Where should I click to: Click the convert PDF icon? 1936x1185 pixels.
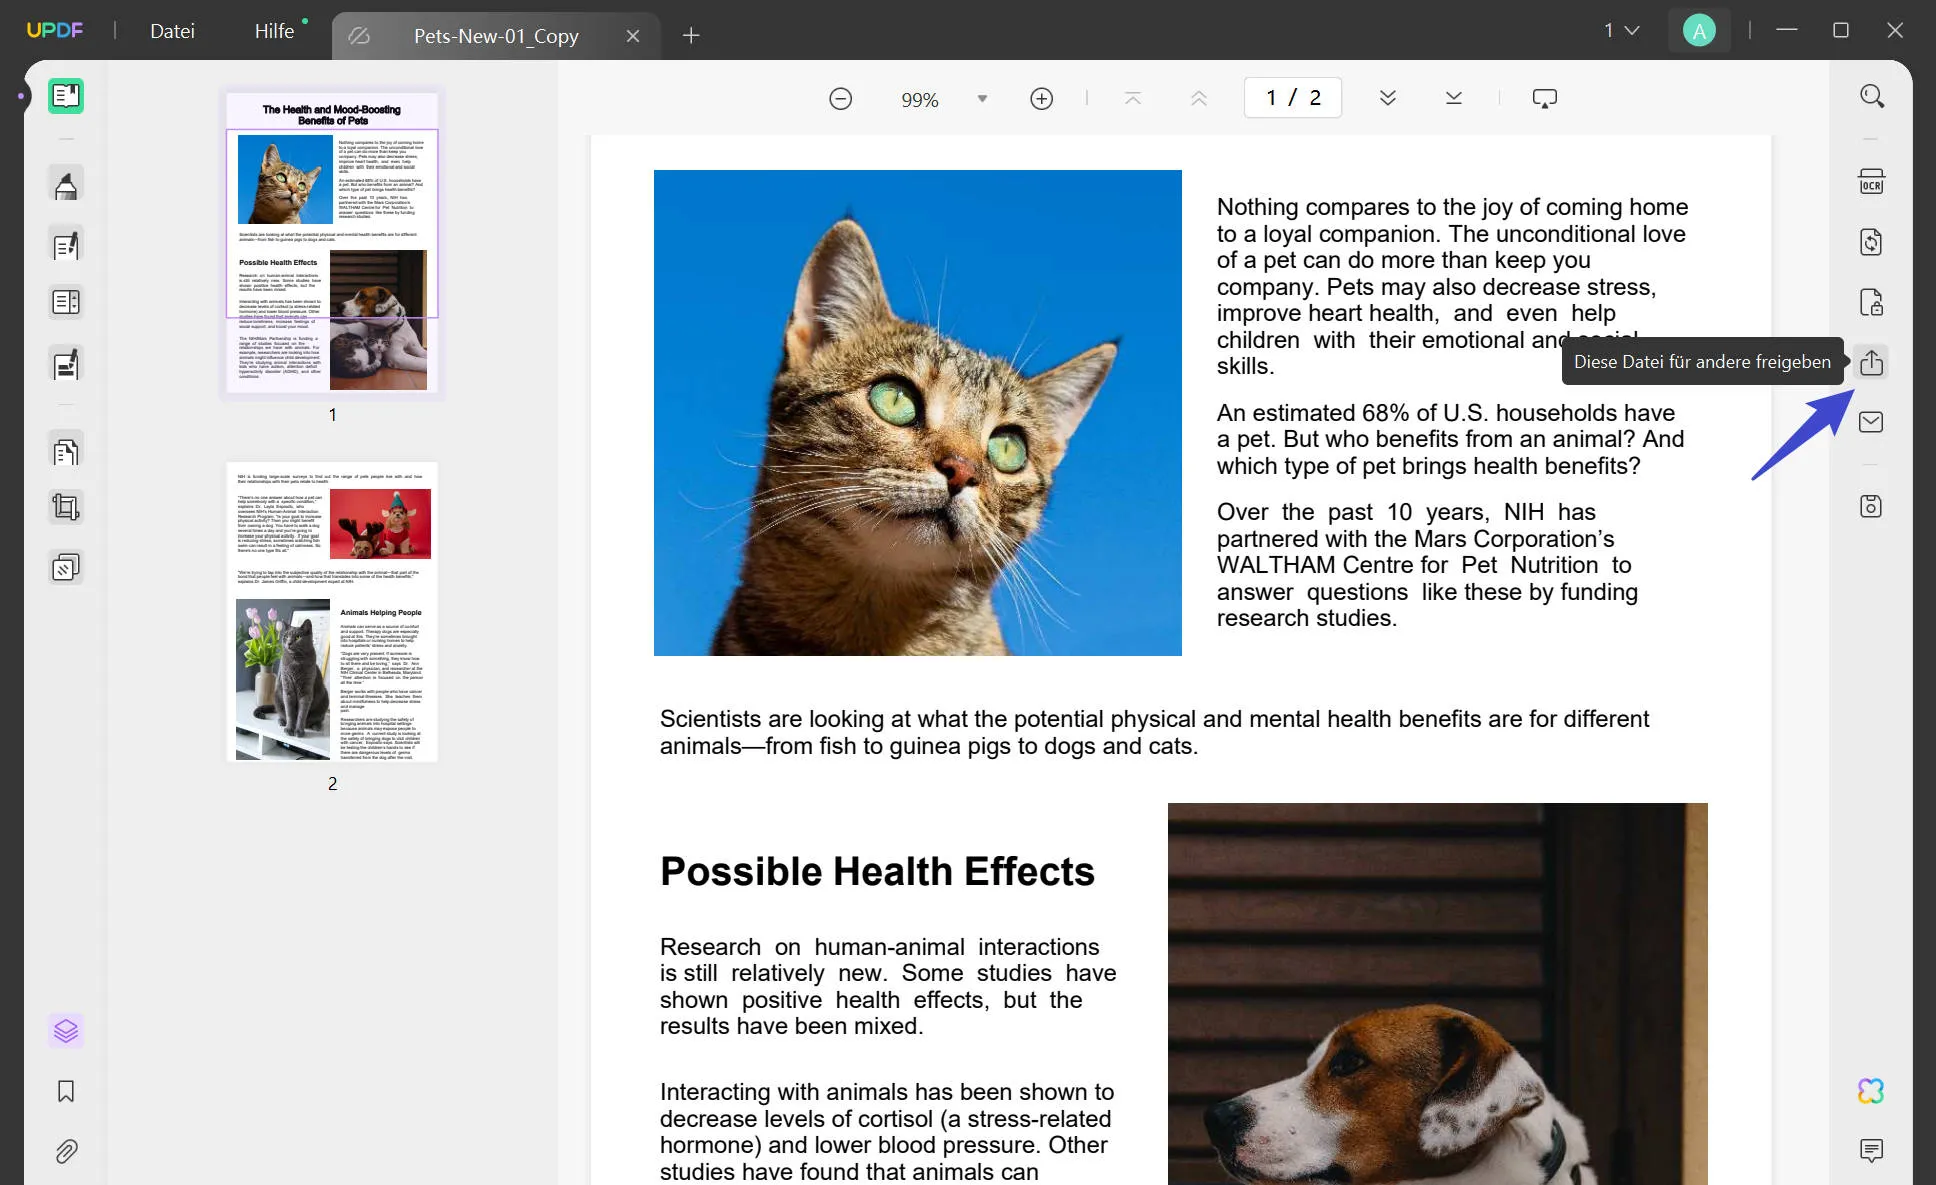click(x=1871, y=242)
